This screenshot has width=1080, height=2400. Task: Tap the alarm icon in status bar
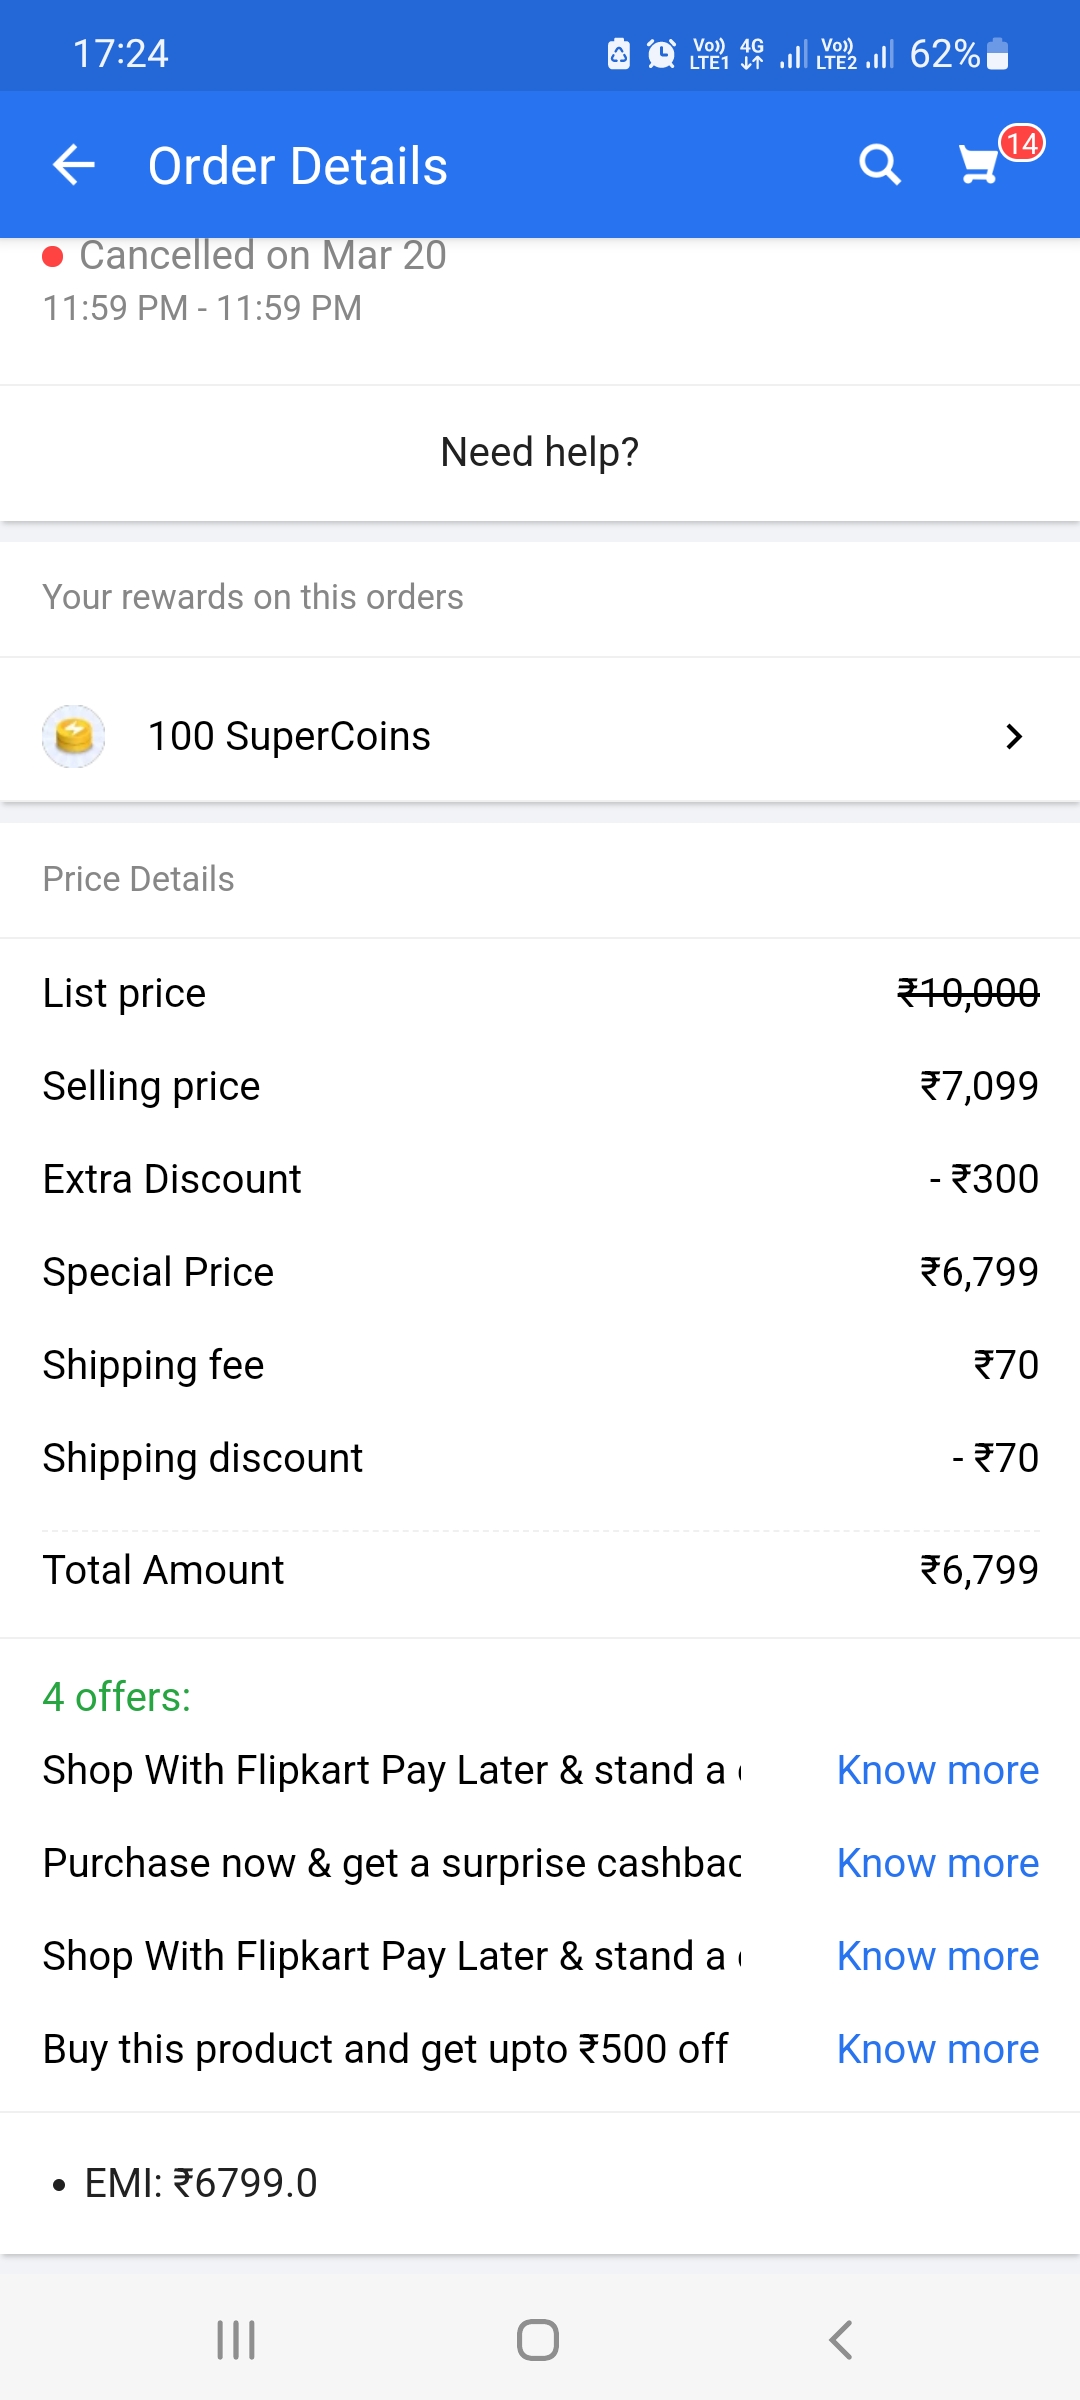(661, 54)
